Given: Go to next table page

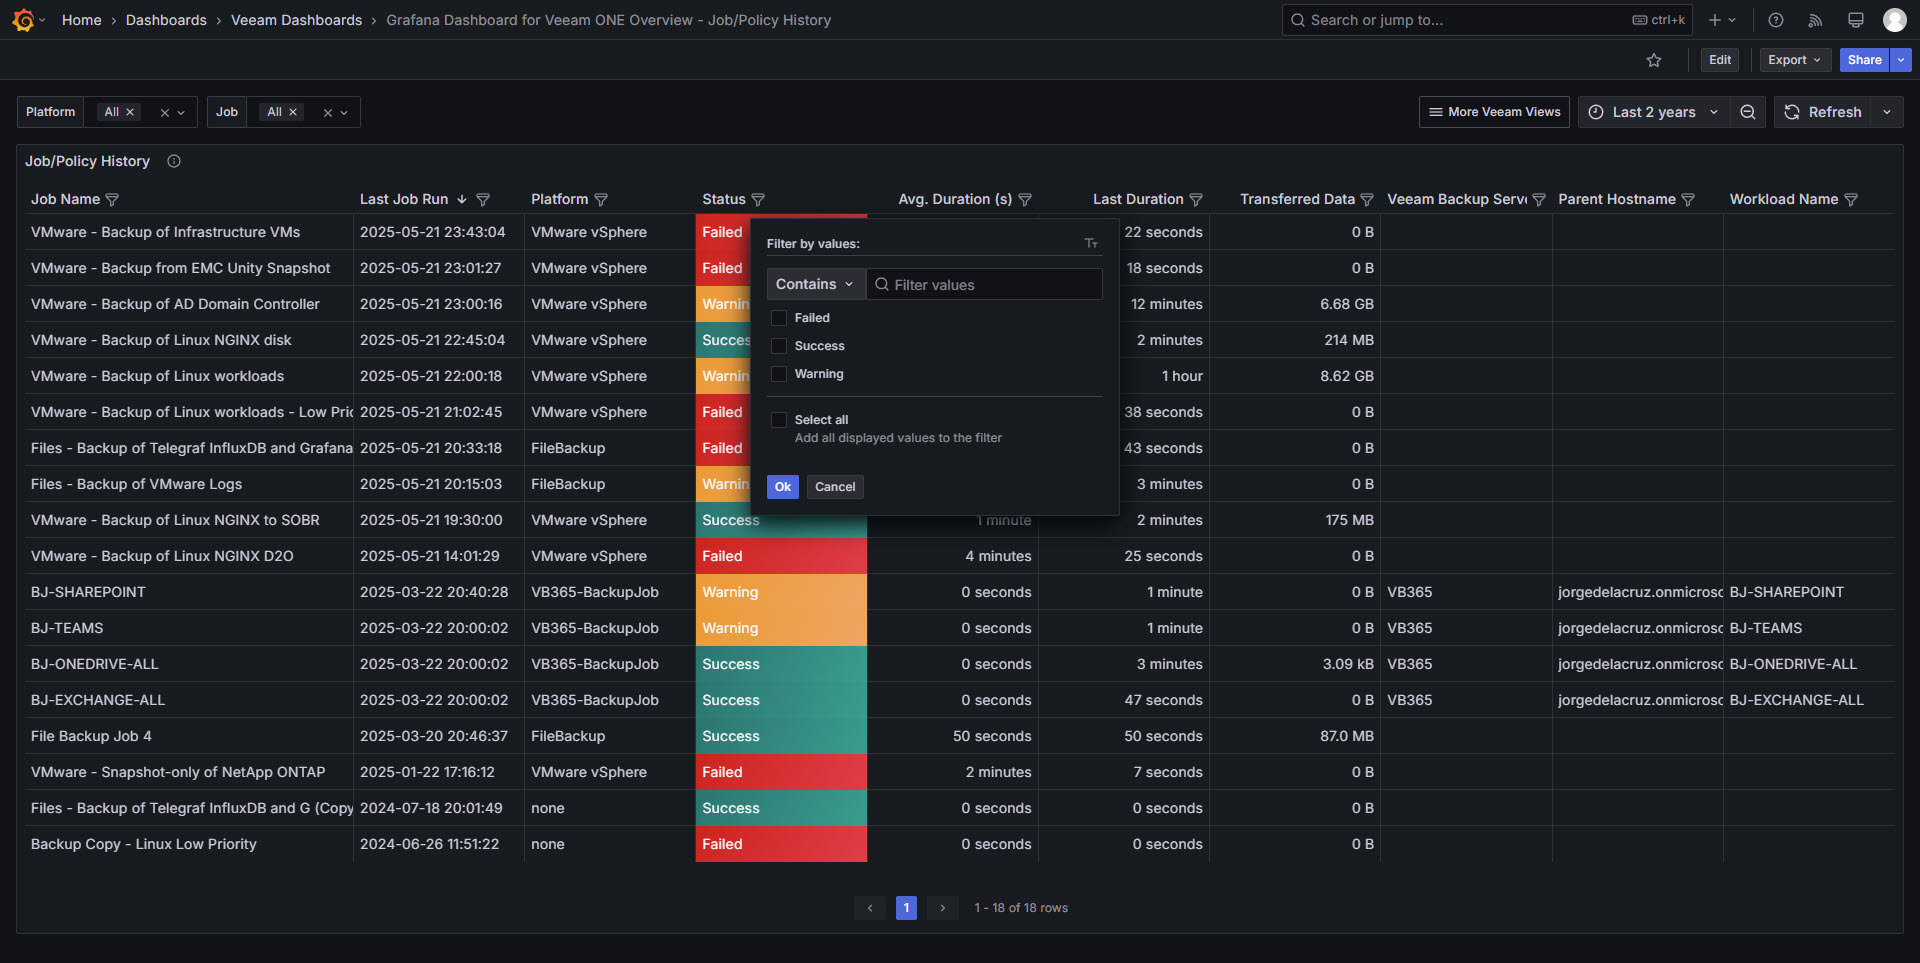Looking at the screenshot, I should click(x=942, y=908).
